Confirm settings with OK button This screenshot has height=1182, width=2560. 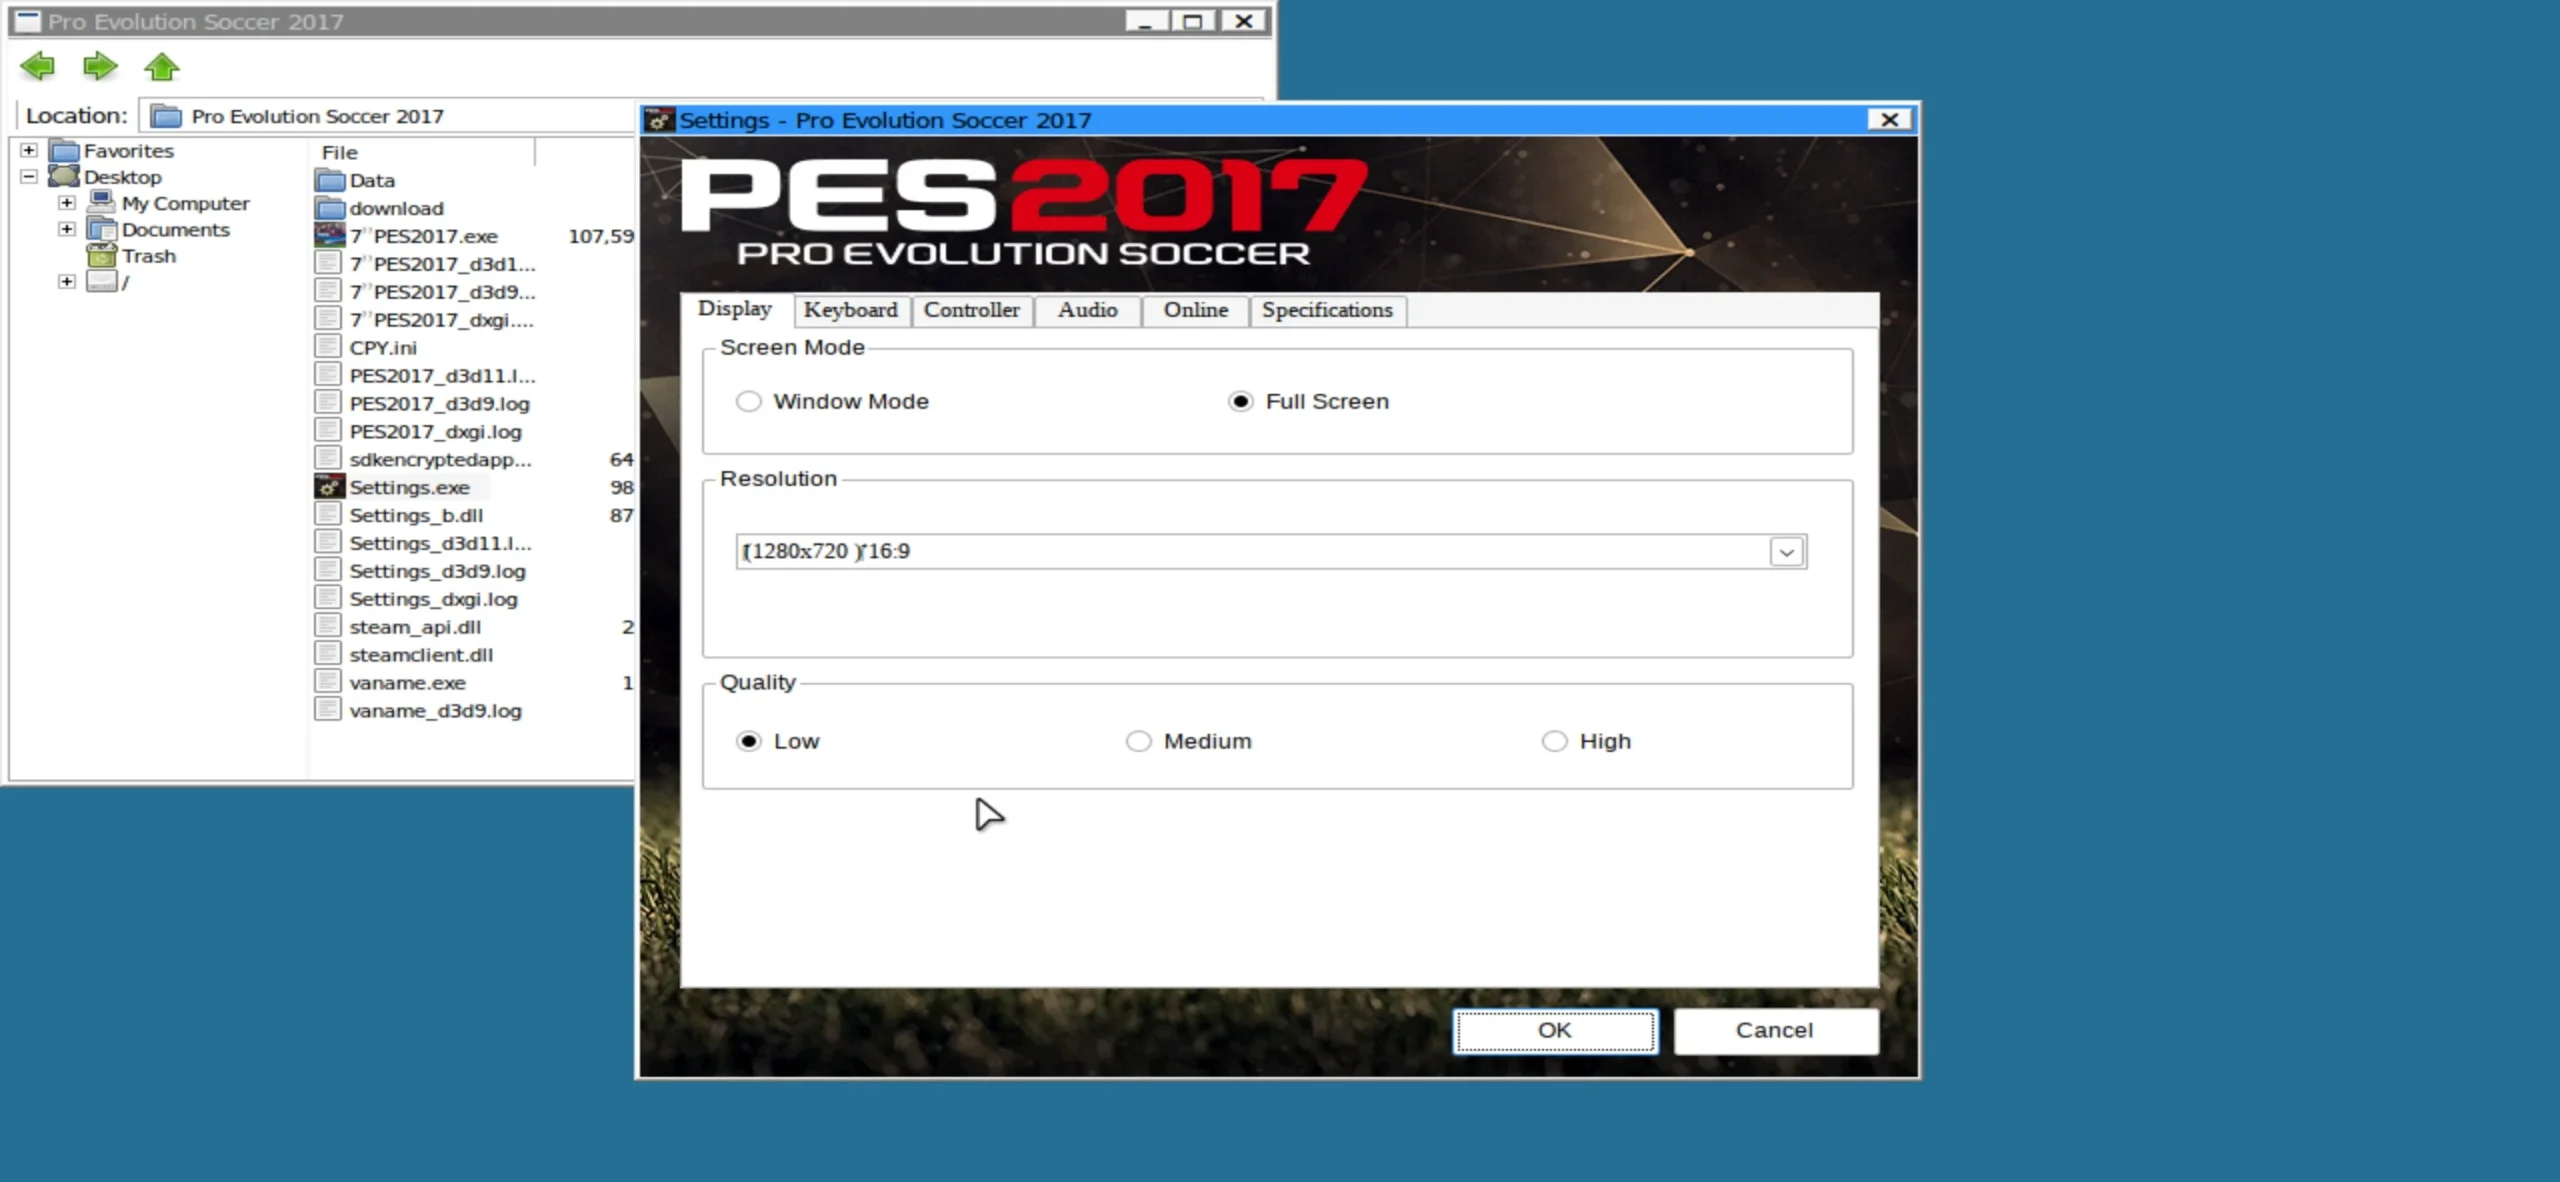pyautogui.click(x=1555, y=1031)
